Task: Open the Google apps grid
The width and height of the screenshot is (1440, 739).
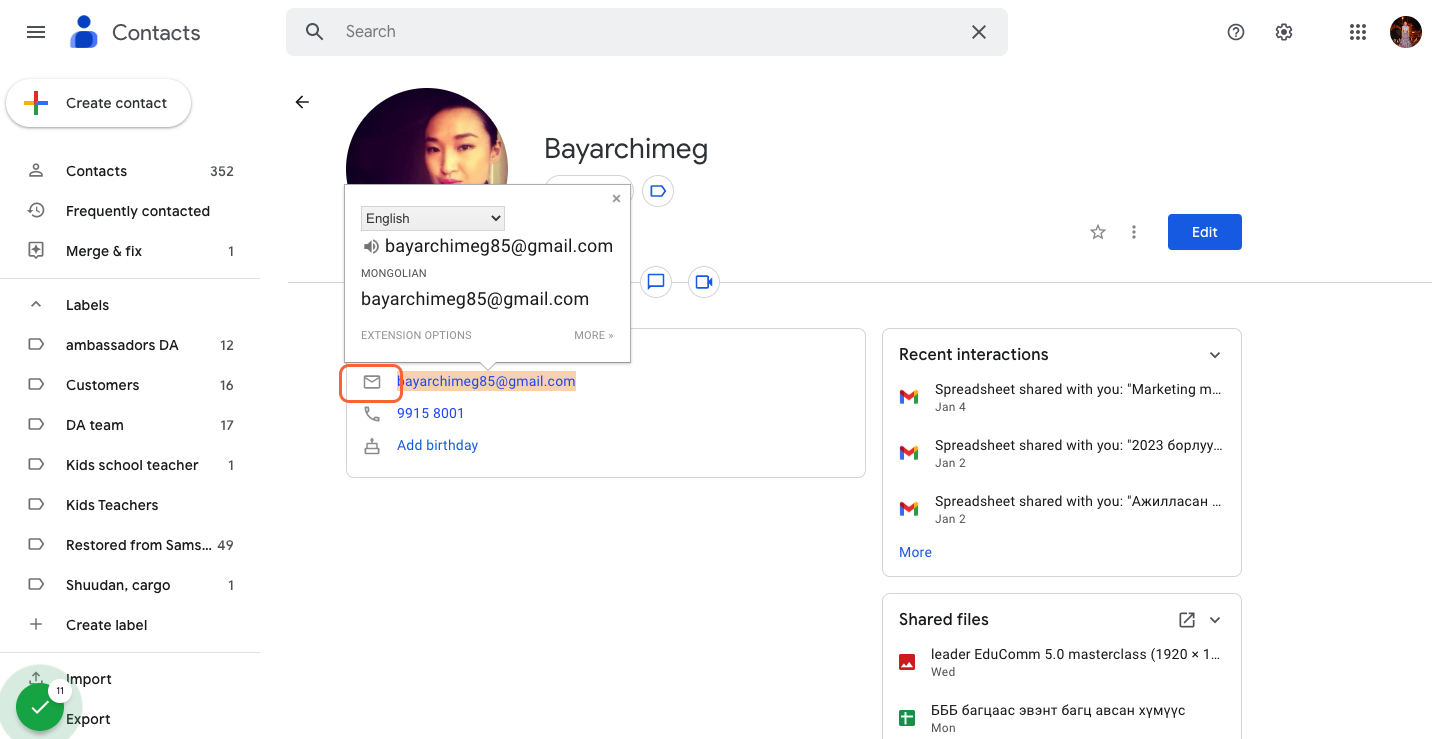Action: 1357,32
